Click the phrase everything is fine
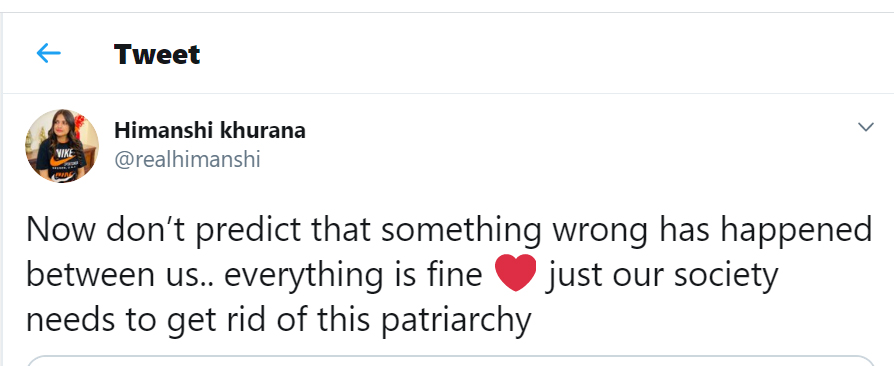 tap(353, 276)
